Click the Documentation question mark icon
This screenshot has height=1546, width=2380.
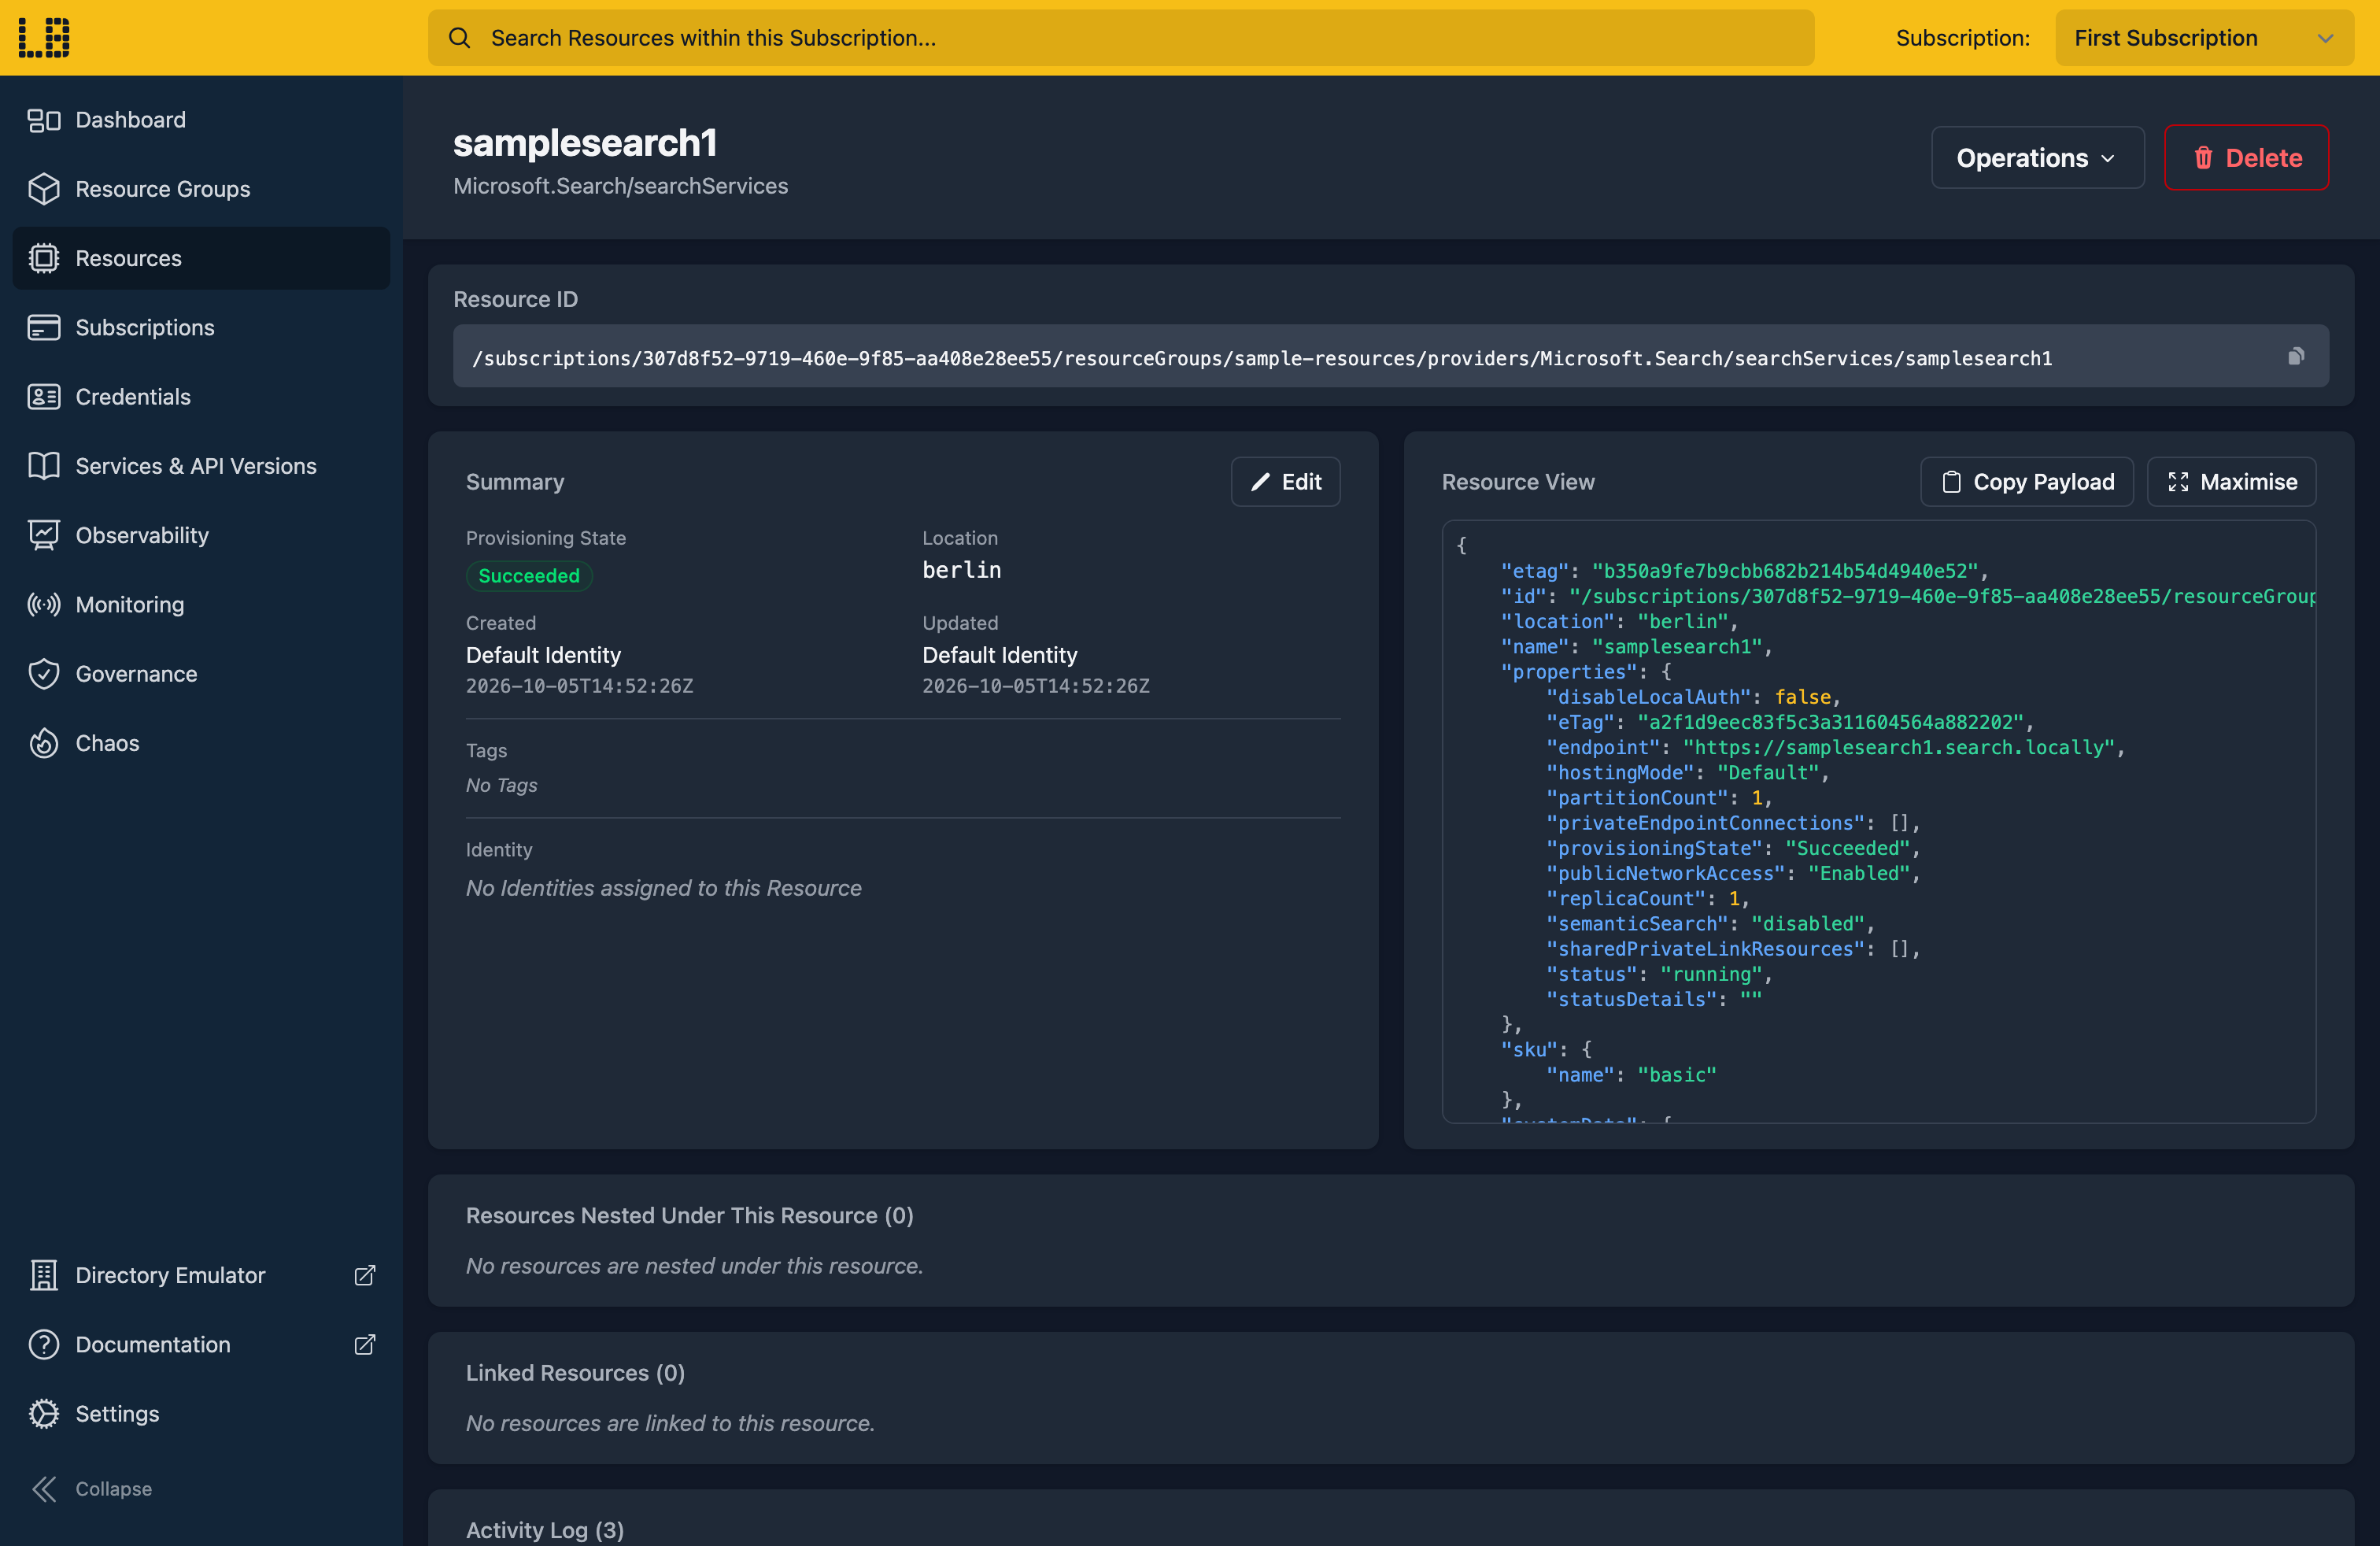[x=44, y=1344]
